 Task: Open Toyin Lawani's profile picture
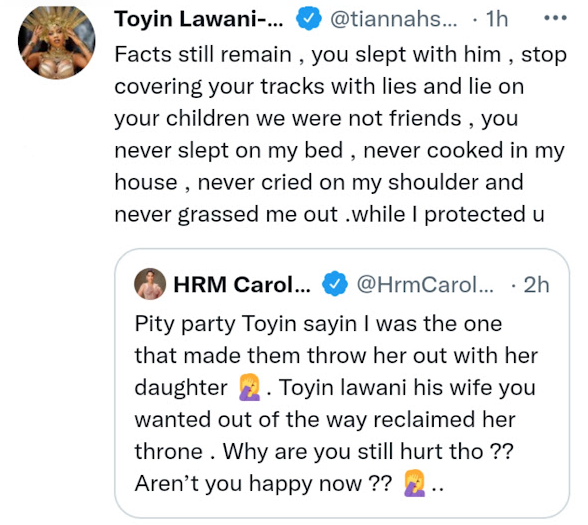[57, 42]
